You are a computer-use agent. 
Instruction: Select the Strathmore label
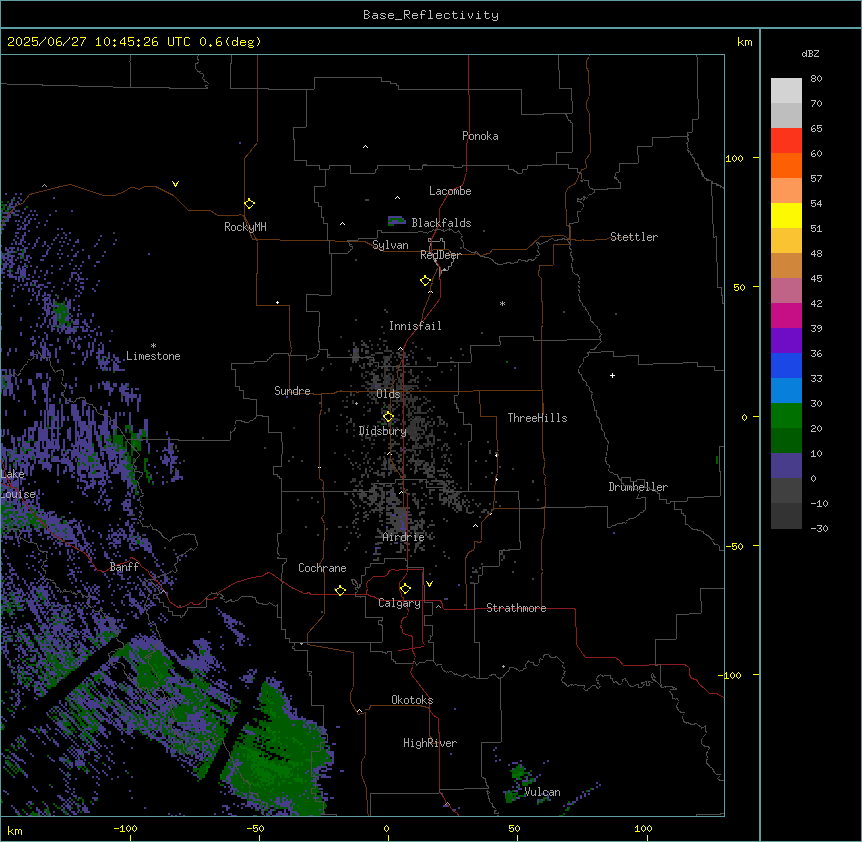[516, 608]
